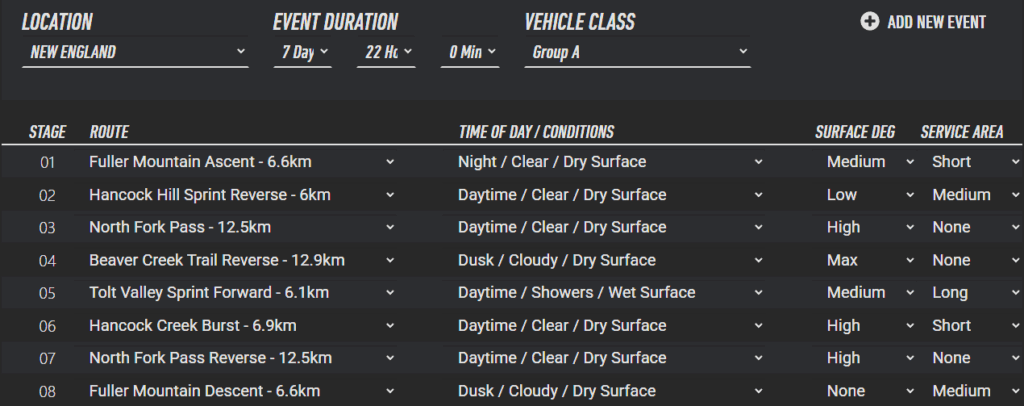This screenshot has height=406, width=1024.
Task: Change the Hancock Hill Sprint Reverse route
Action: point(389,195)
